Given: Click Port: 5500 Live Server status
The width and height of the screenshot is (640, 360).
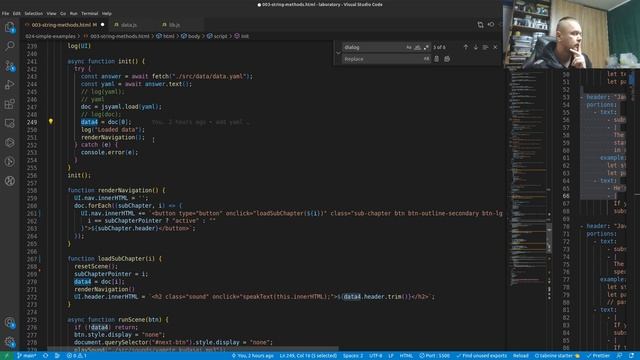Looking at the screenshot, I should click(x=435, y=356).
